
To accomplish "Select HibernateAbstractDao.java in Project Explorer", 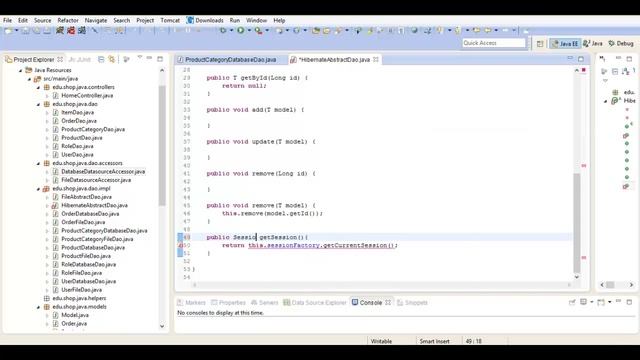I will 94,205.
